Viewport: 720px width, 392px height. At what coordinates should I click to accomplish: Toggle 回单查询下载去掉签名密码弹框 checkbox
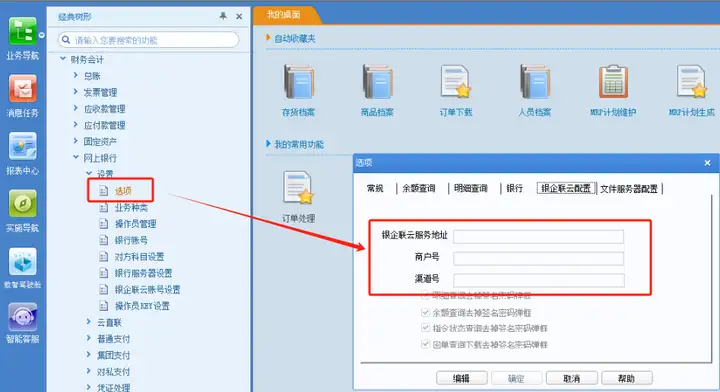[425, 344]
